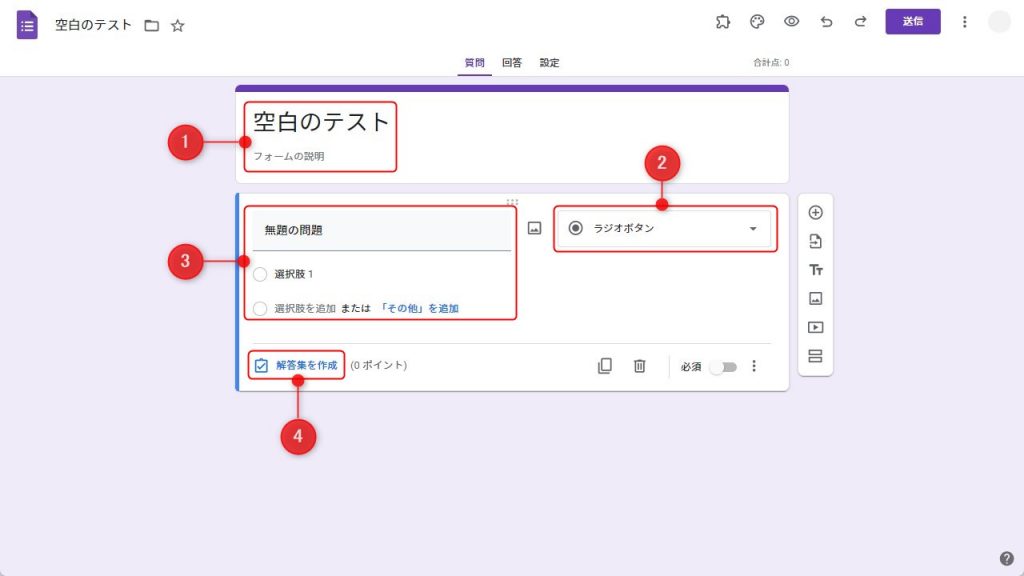Open the add-ons puzzle icon
The height and width of the screenshot is (576, 1024).
point(722,22)
